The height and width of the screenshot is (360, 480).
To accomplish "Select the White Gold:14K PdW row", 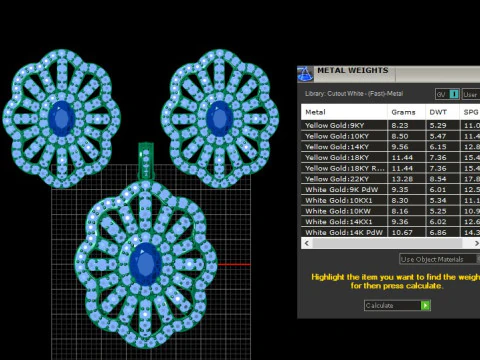I will 390,232.
